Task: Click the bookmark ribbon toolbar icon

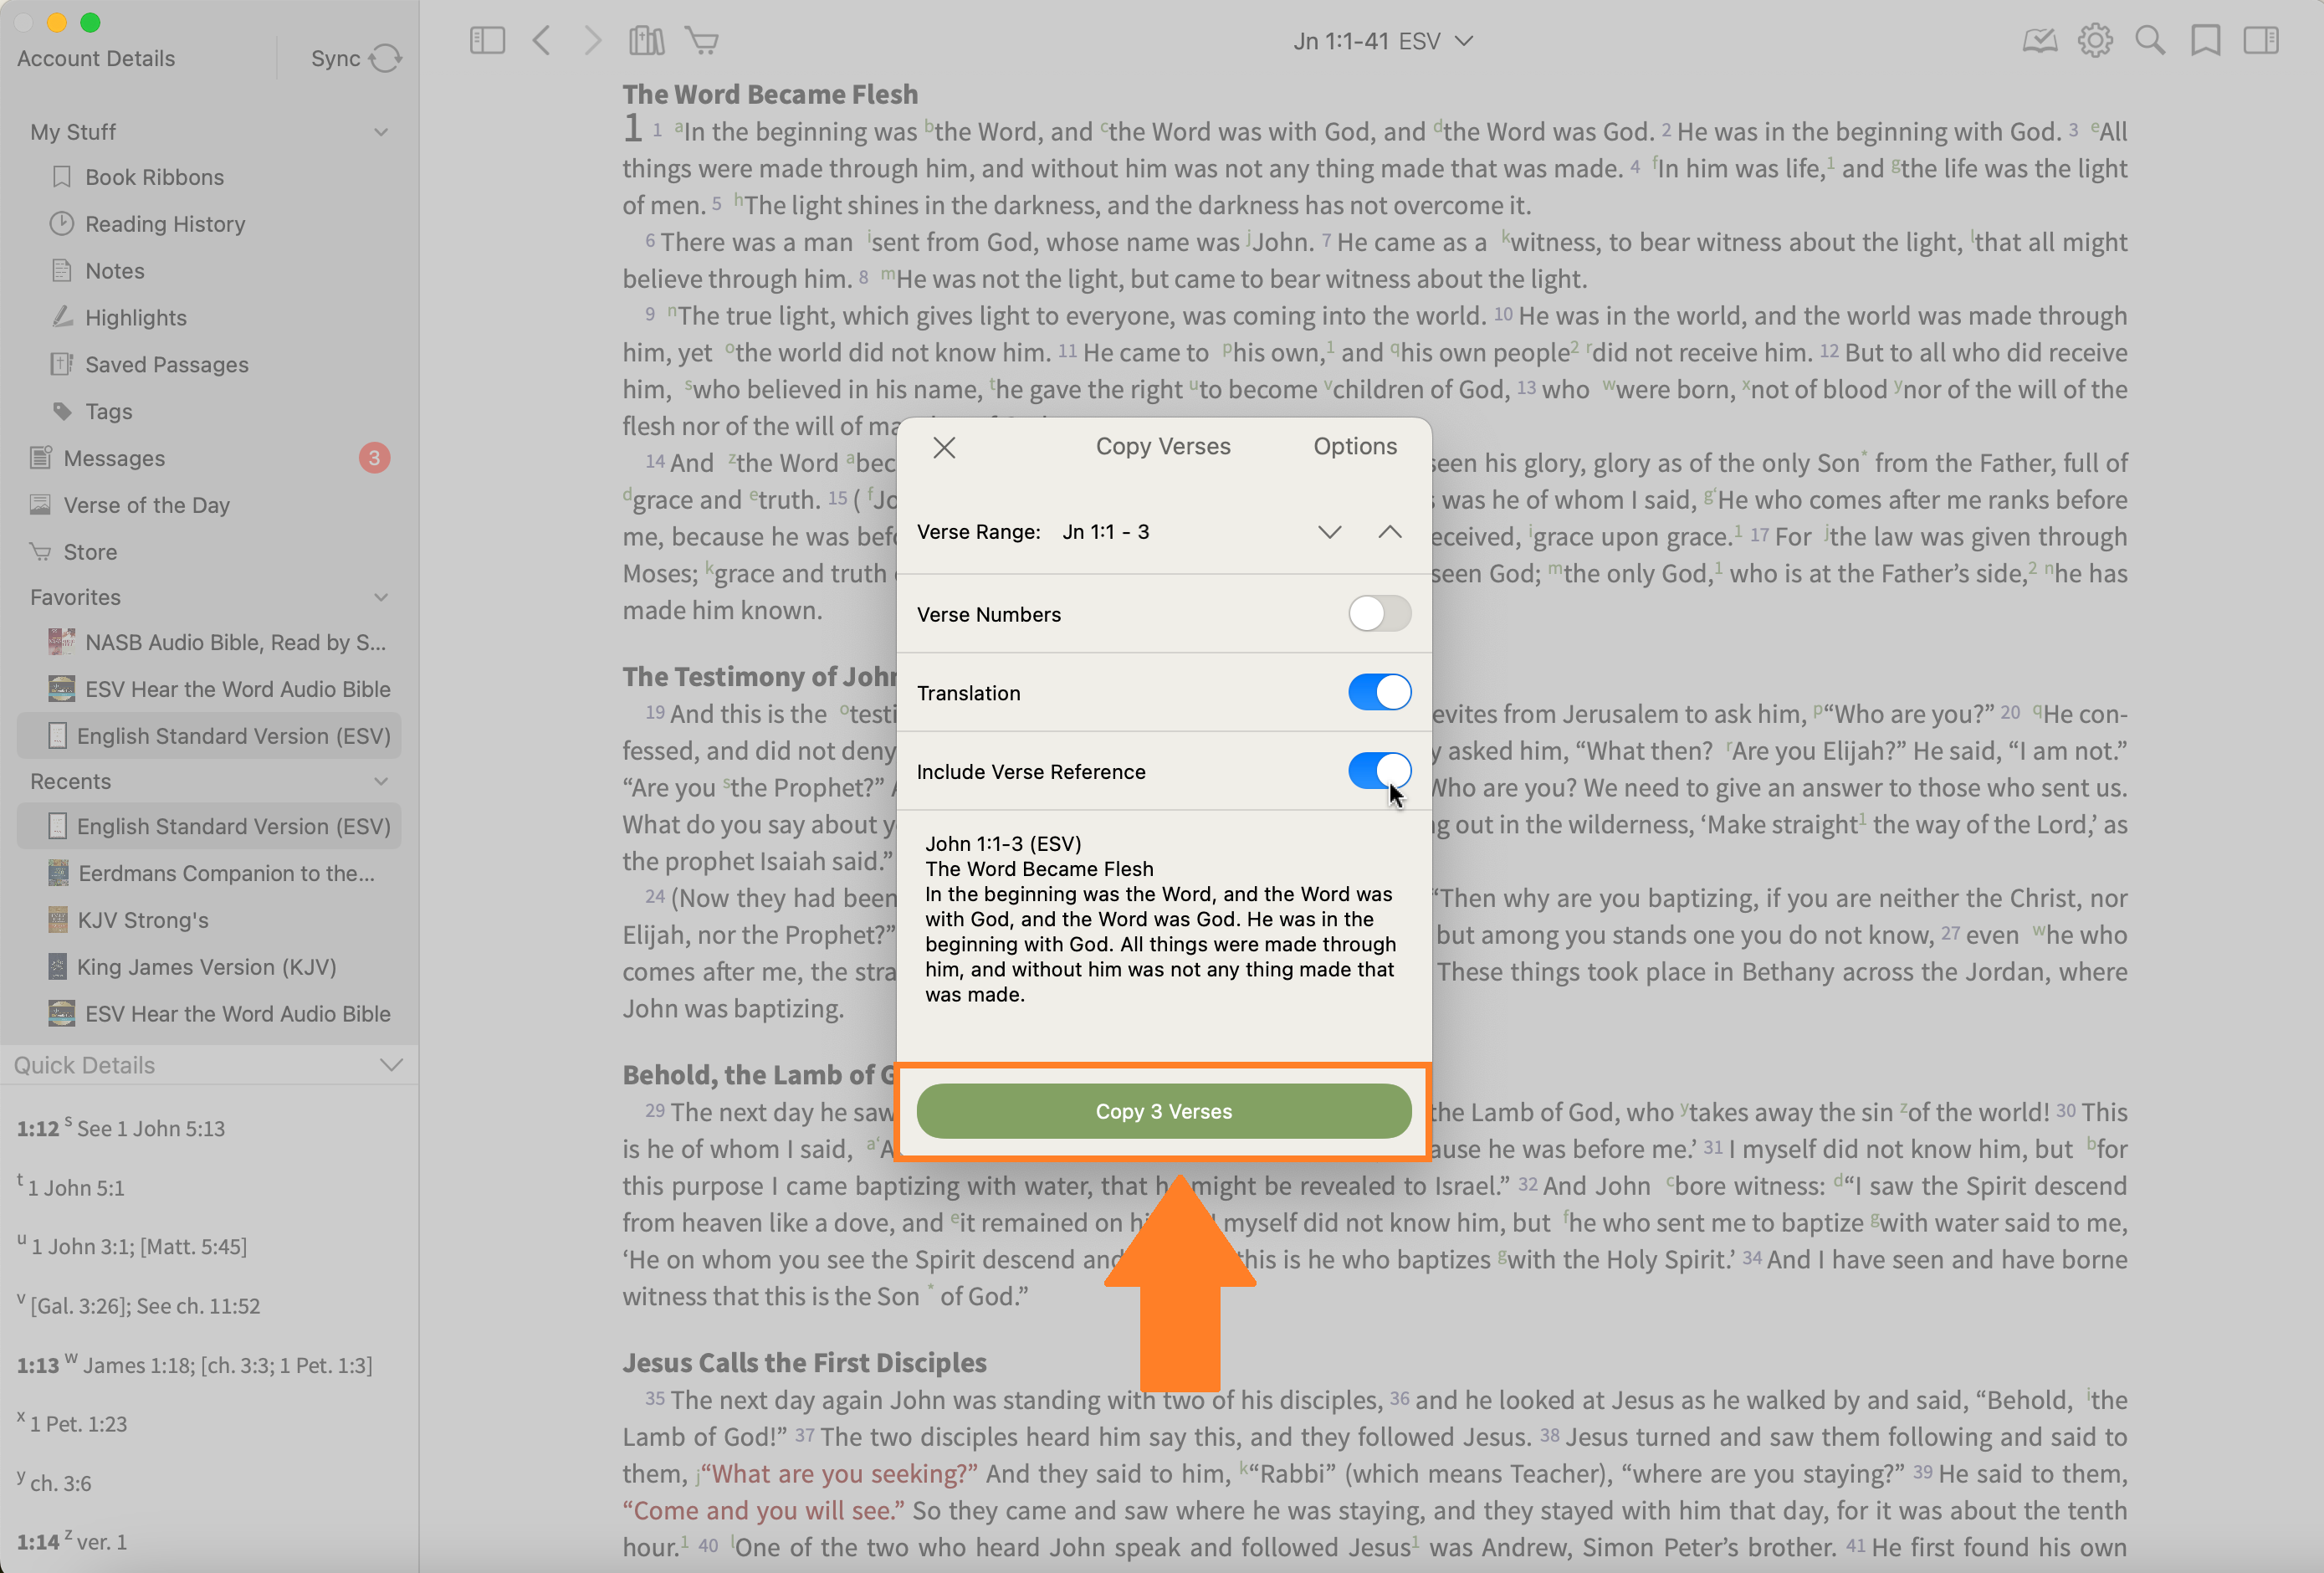Action: point(2205,41)
